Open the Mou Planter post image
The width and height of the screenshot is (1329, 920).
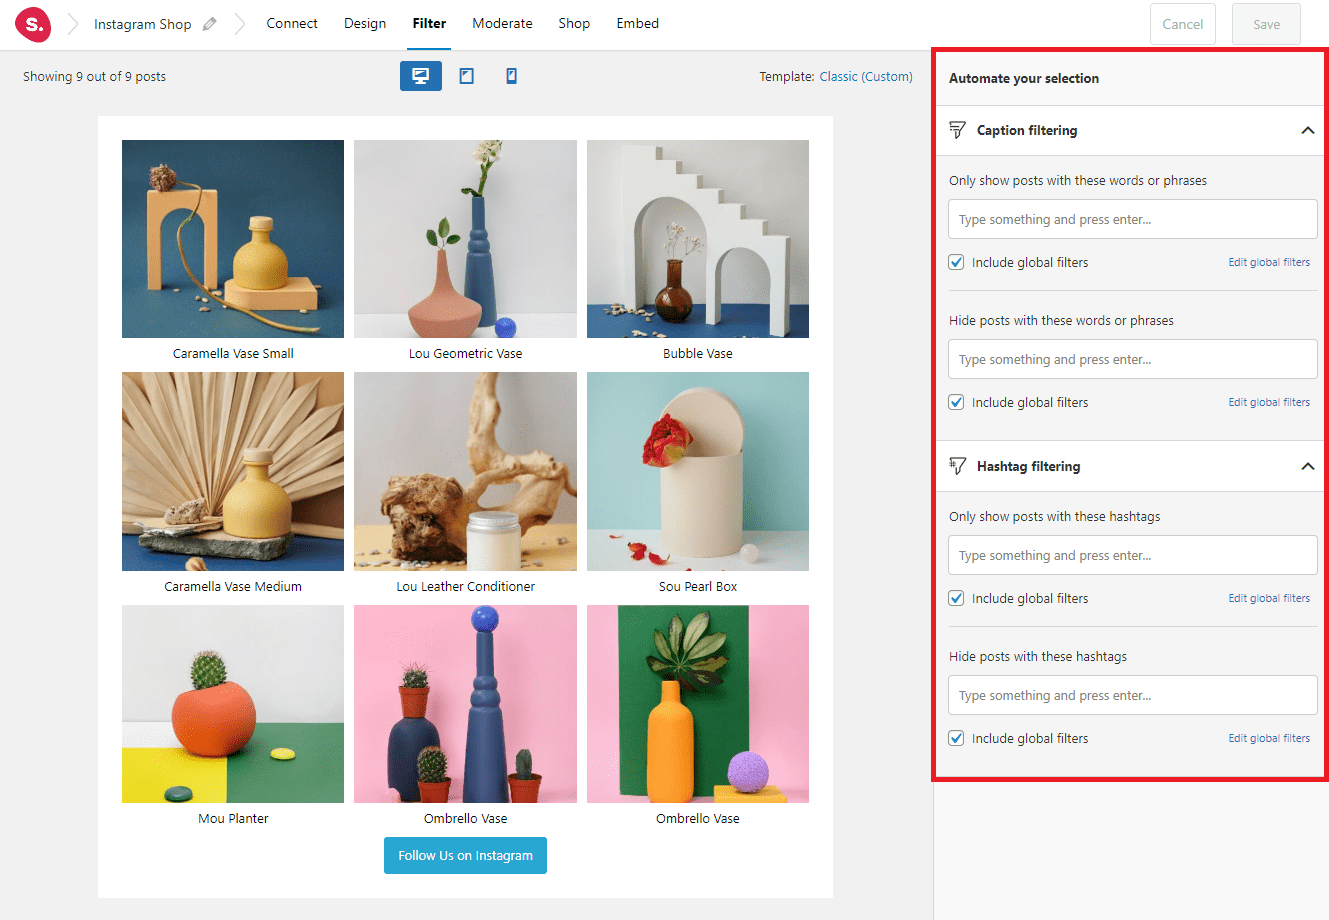pos(233,704)
